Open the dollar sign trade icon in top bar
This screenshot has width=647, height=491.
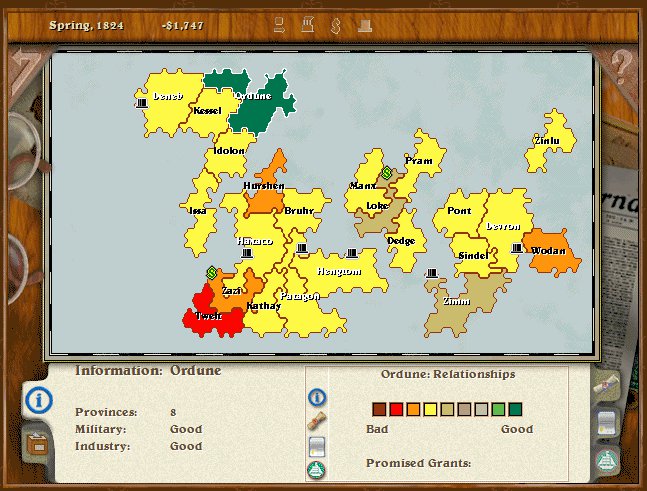(335, 26)
